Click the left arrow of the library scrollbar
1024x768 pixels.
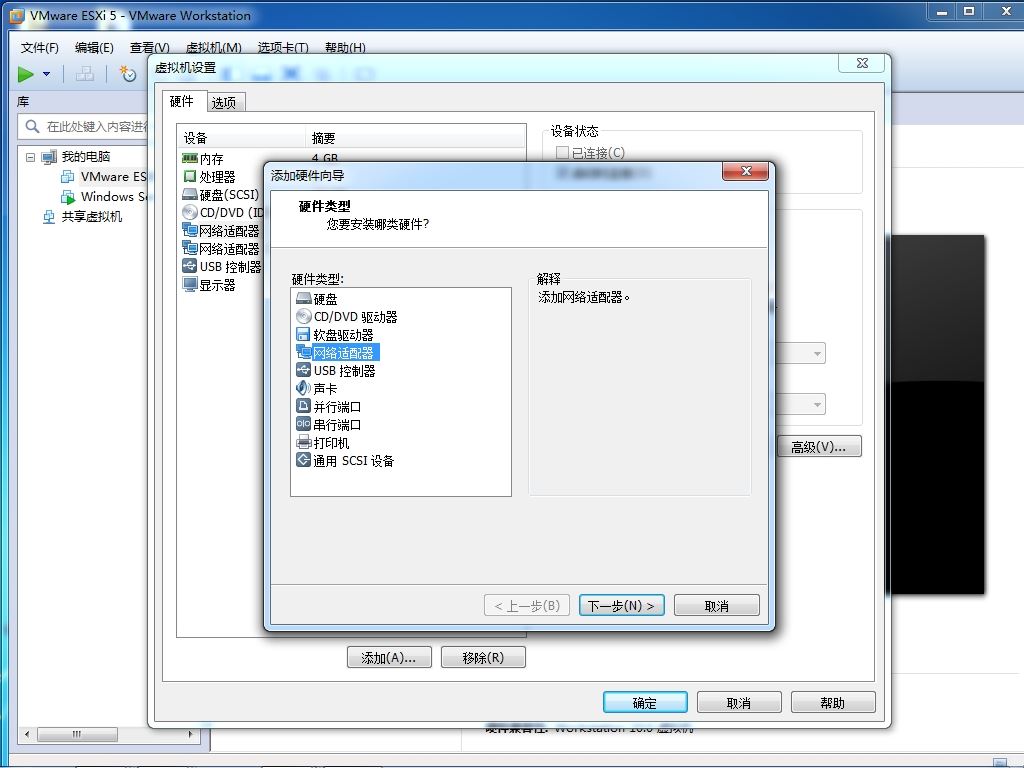26,734
